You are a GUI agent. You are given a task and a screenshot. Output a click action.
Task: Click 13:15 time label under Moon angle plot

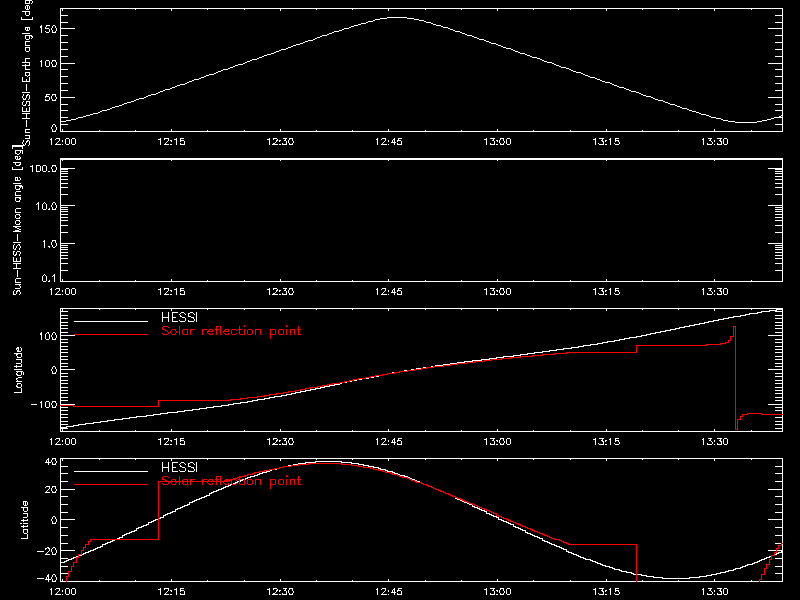[x=606, y=292]
